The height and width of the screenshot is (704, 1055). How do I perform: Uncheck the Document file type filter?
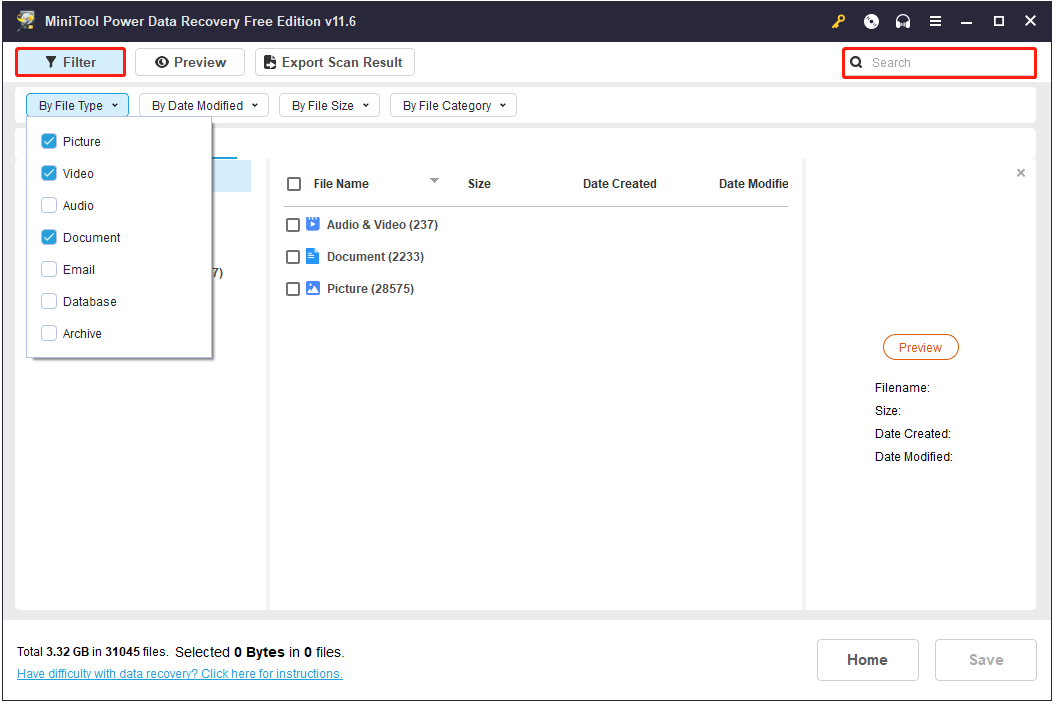49,237
